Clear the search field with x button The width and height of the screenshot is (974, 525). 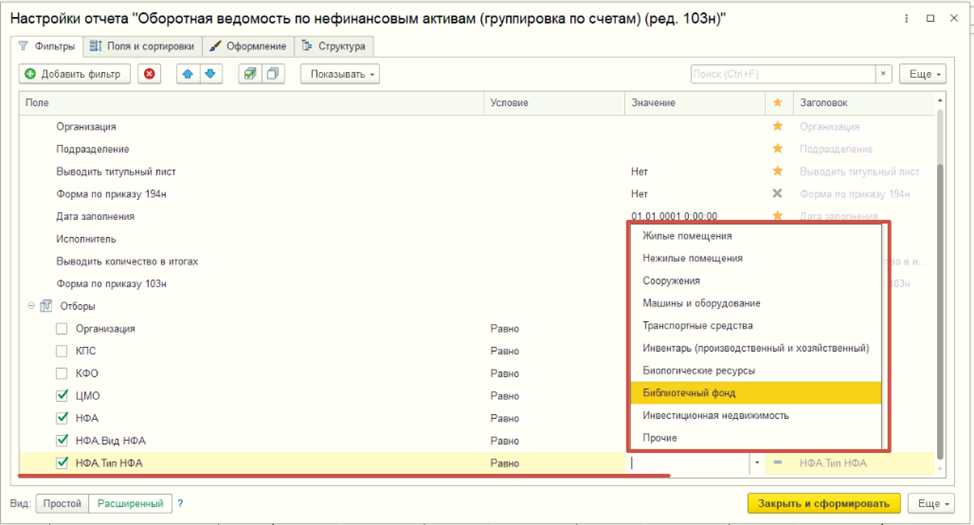[x=883, y=74]
